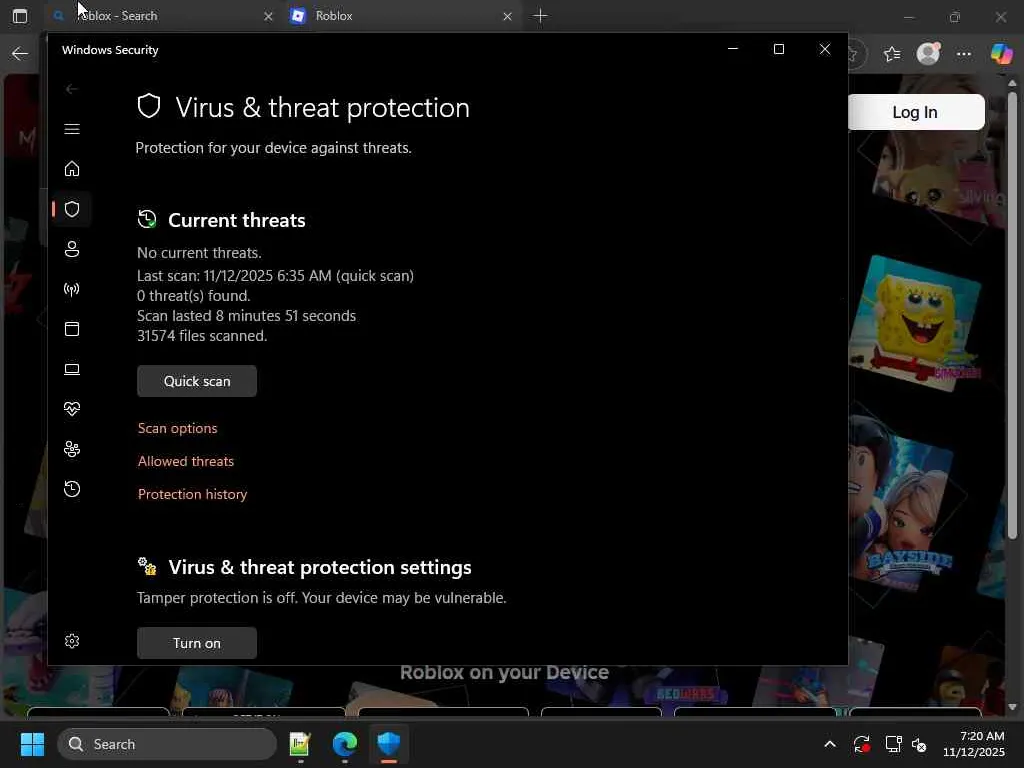This screenshot has height=768, width=1024.
Task: Open Device security laptop icon
Action: point(72,369)
